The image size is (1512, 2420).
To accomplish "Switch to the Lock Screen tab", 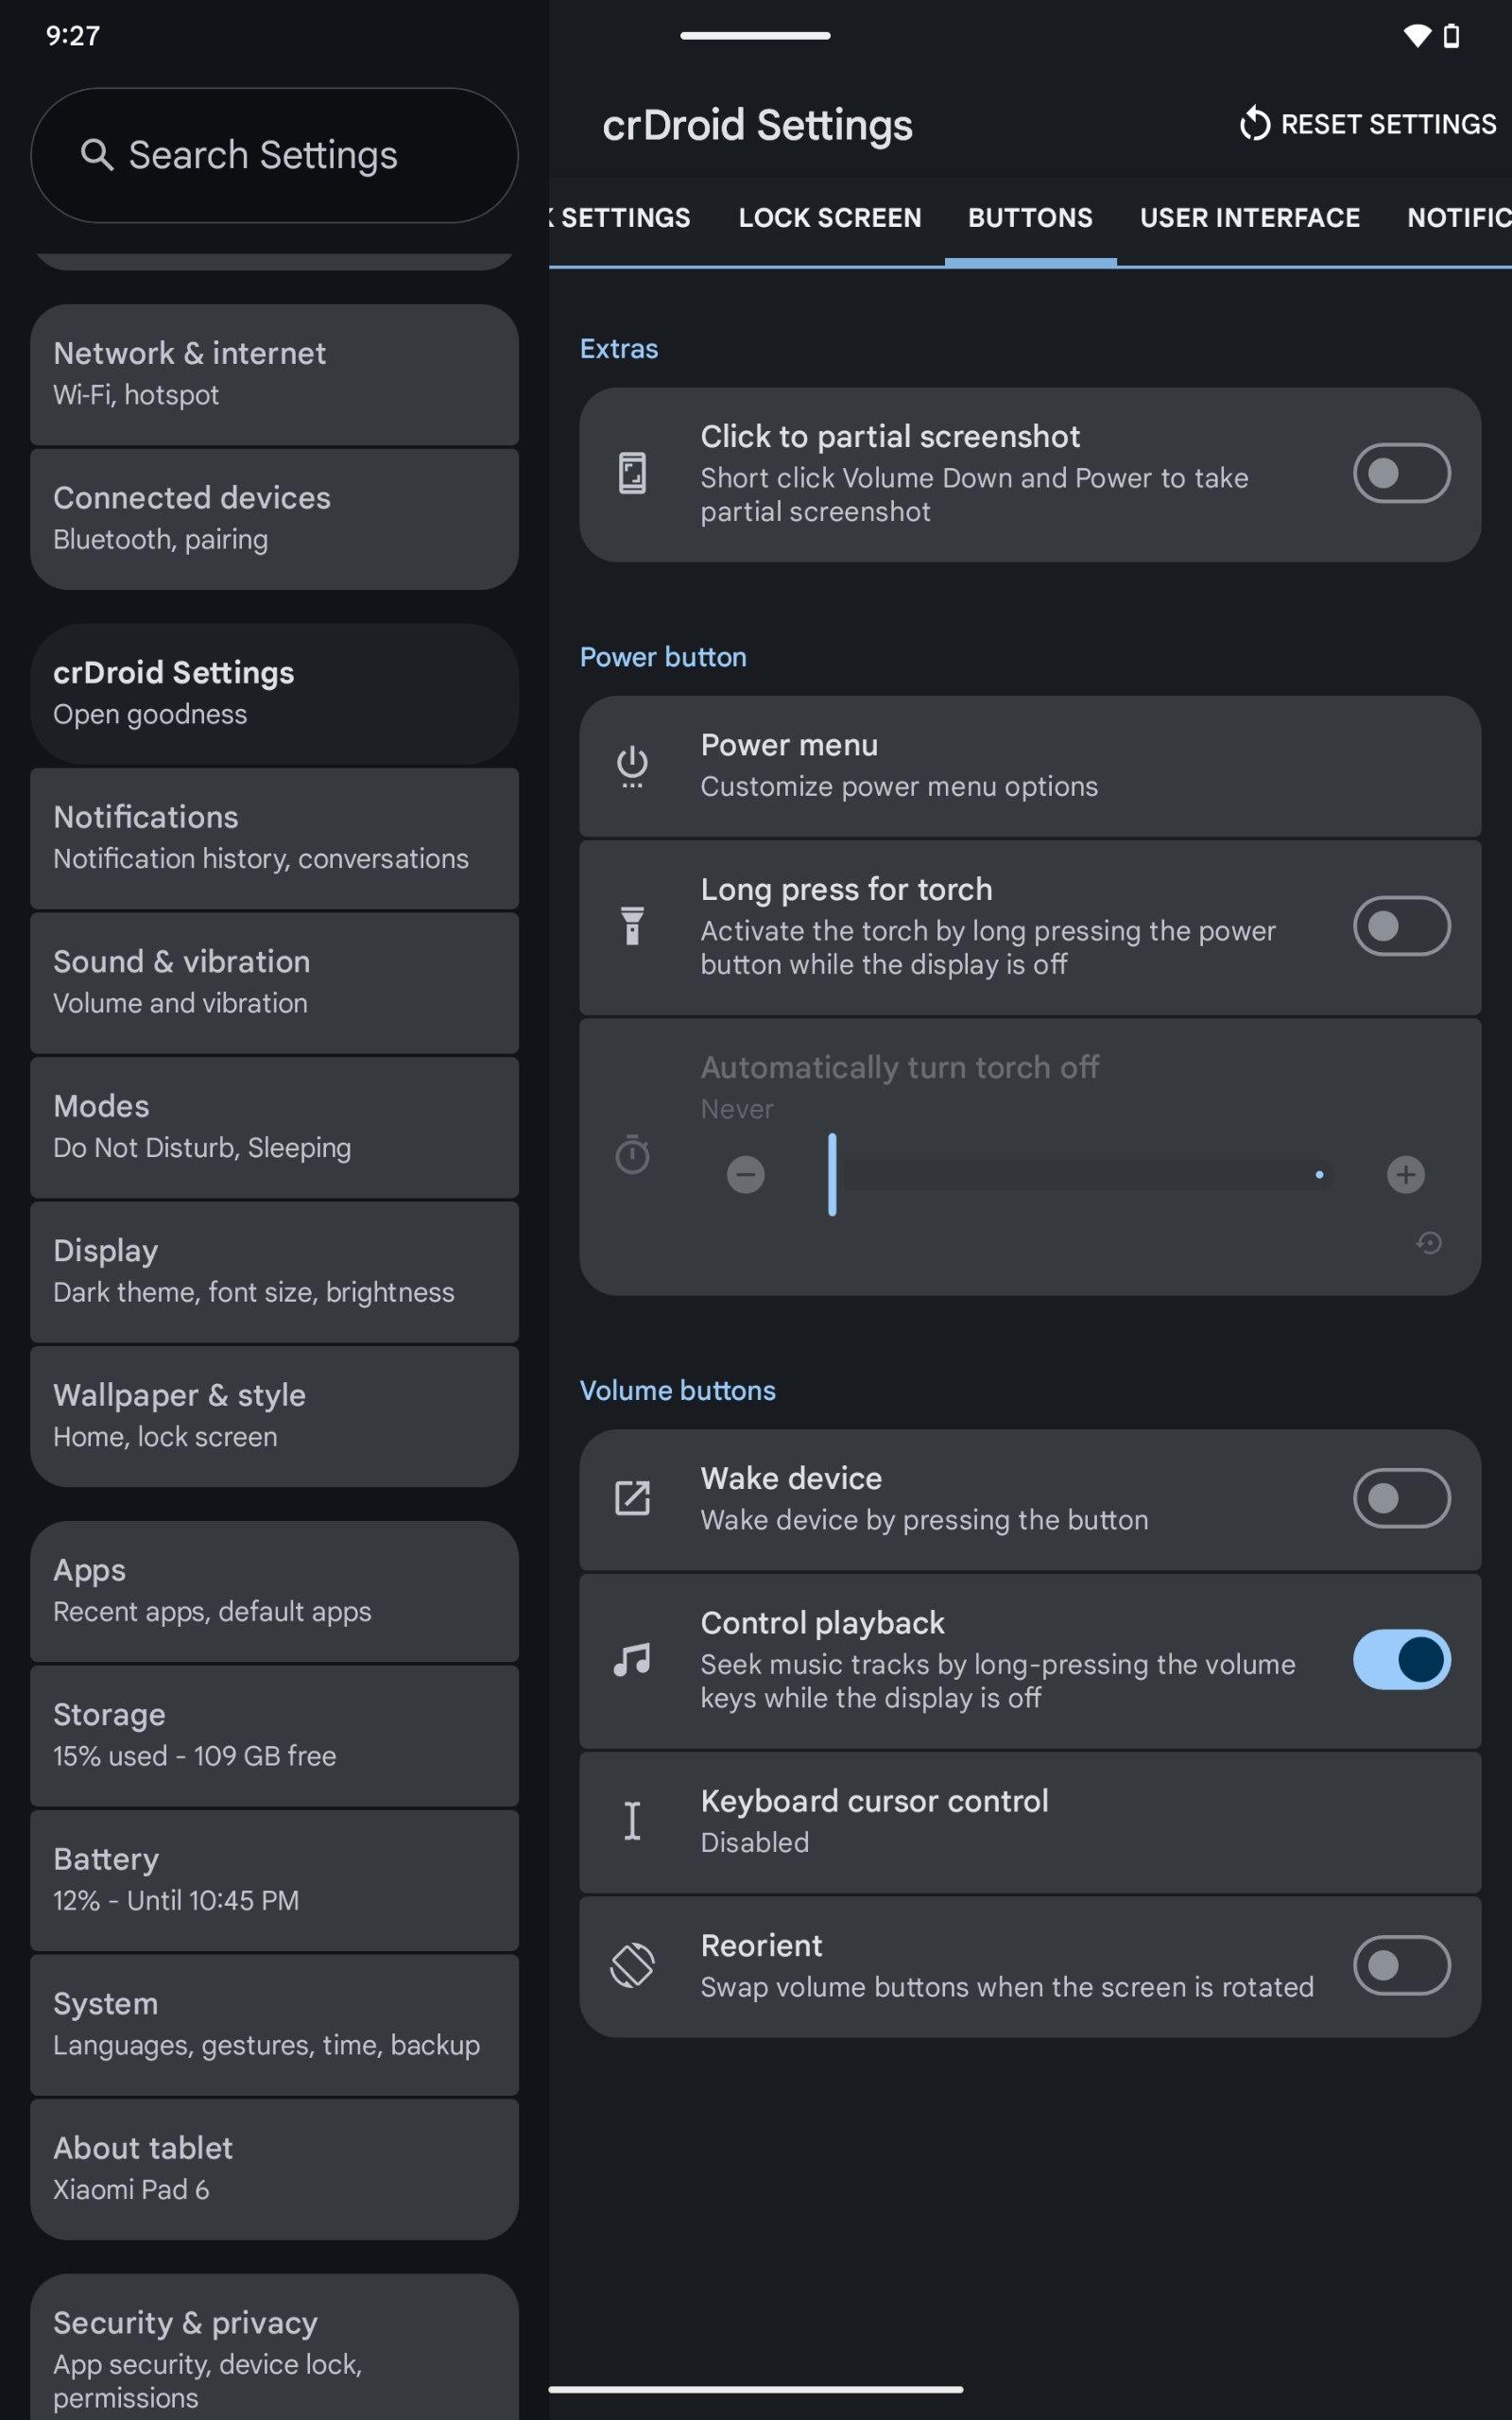I will click(829, 218).
